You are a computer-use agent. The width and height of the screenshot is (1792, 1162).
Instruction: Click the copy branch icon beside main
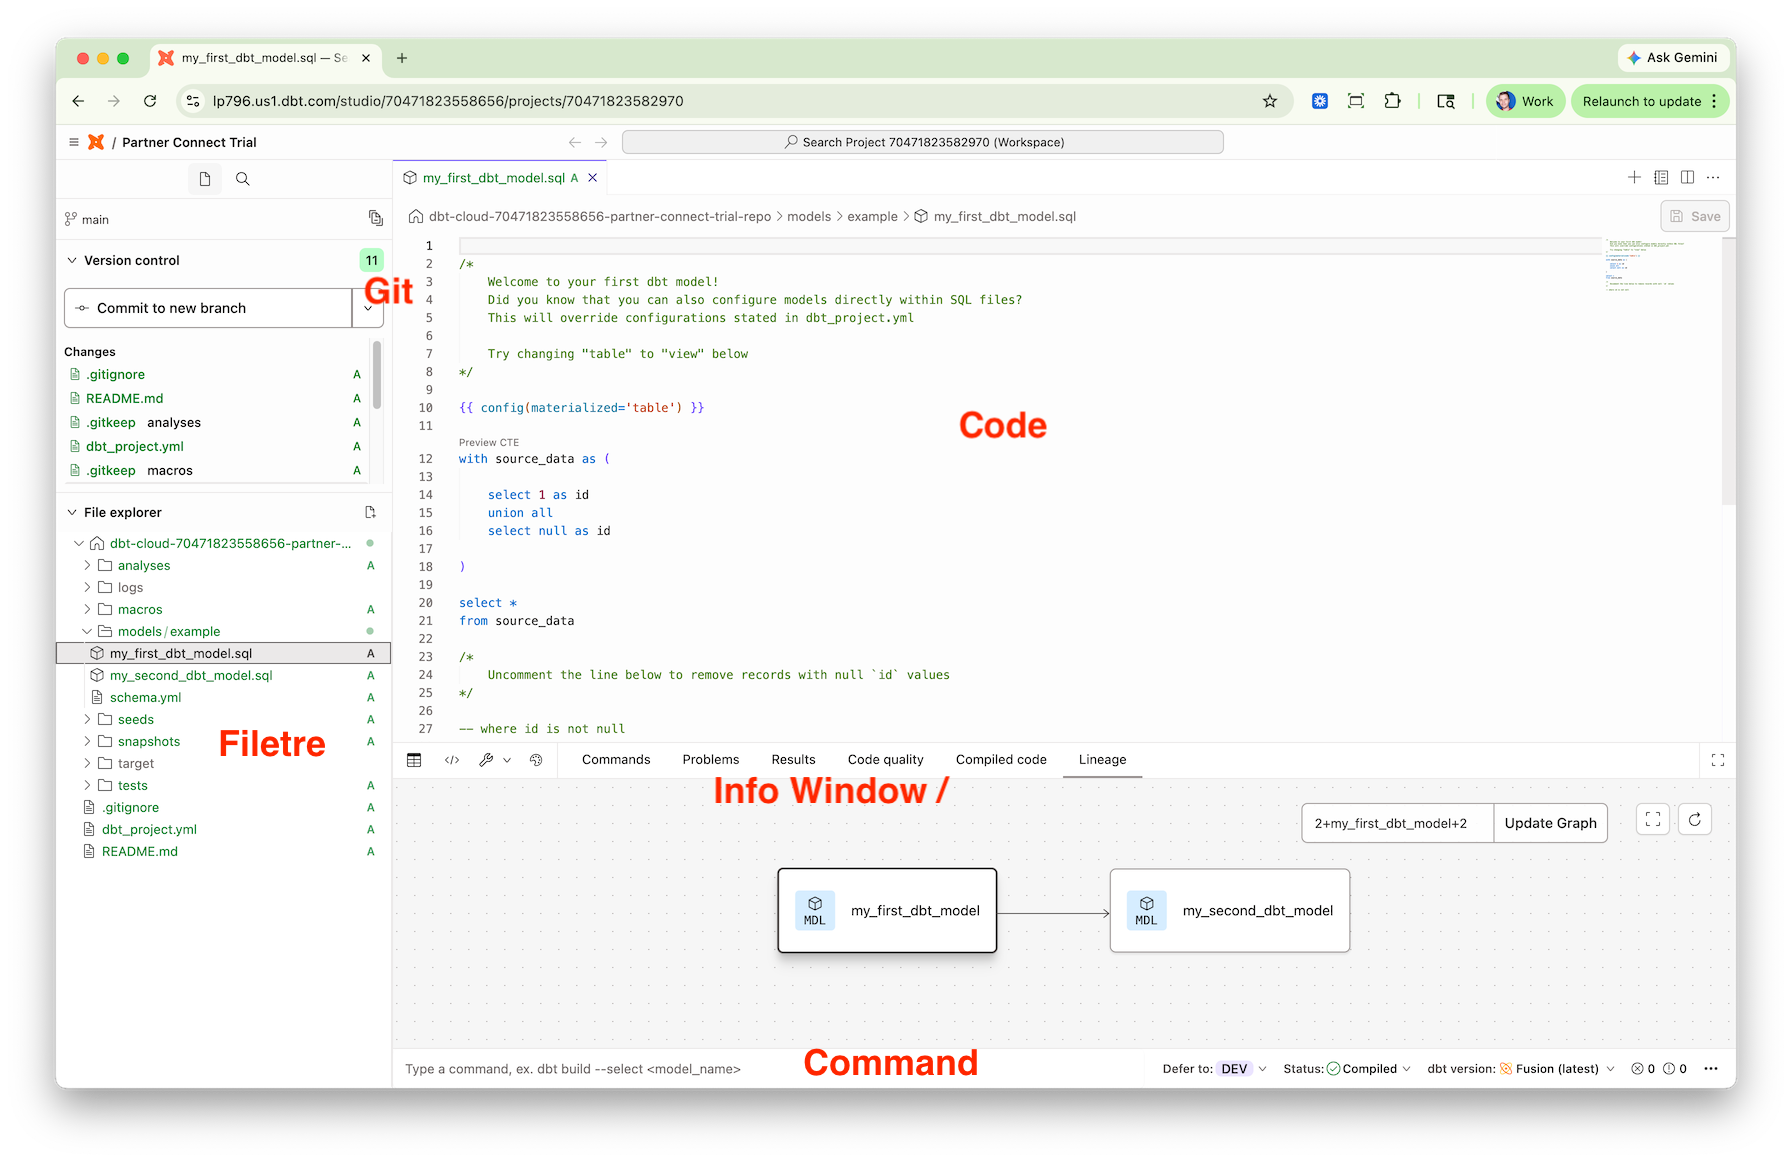(376, 218)
